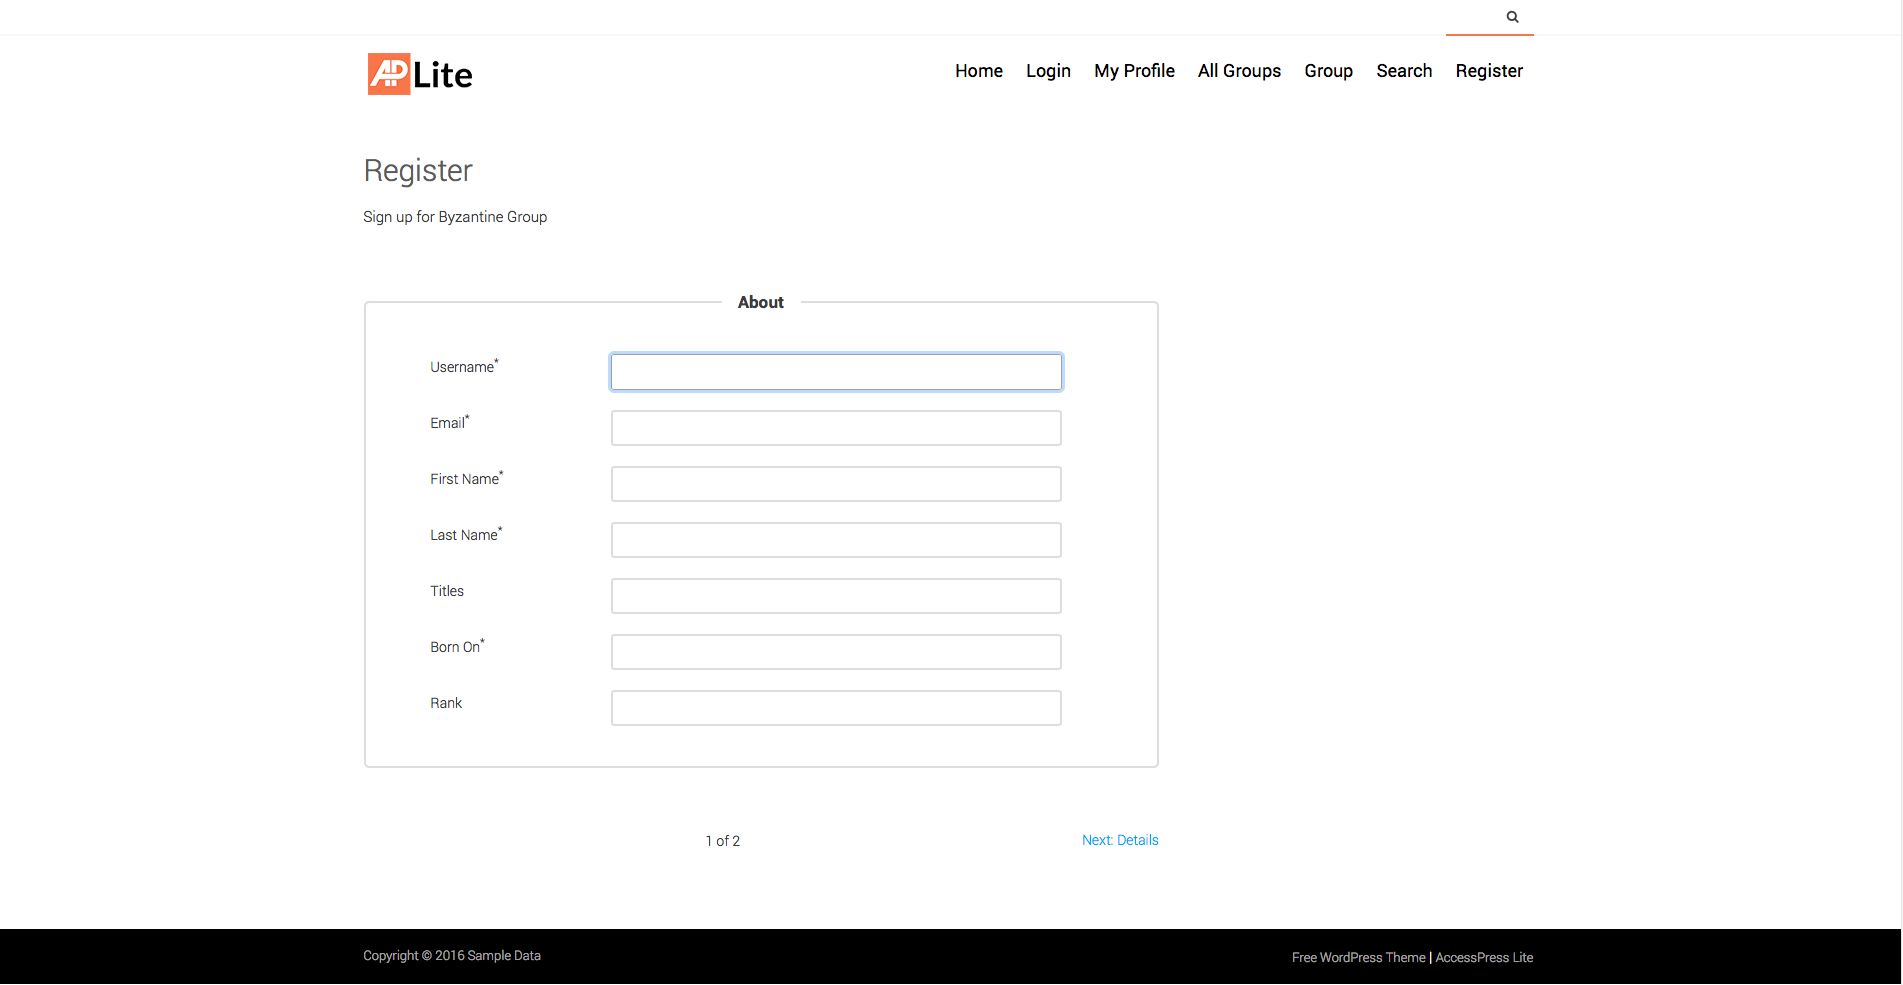
Task: Select the First Name text box
Action: [836, 484]
